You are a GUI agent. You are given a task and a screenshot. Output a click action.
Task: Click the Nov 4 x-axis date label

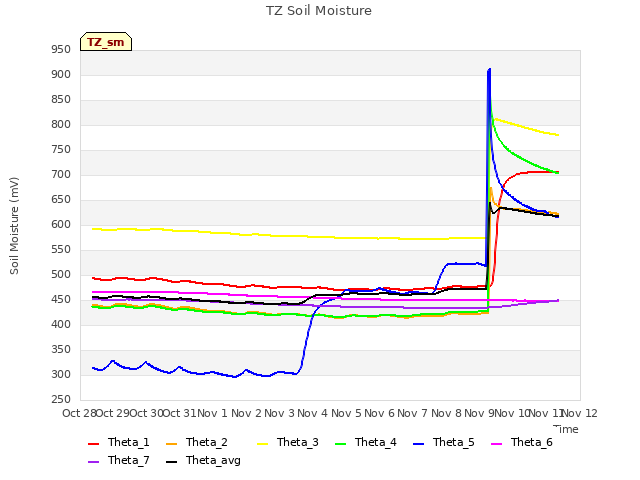(312, 413)
